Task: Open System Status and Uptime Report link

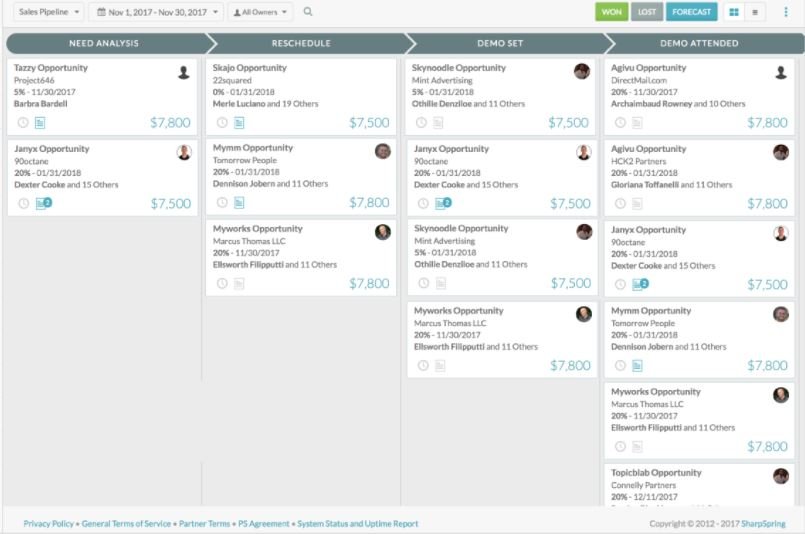Action: (x=358, y=524)
